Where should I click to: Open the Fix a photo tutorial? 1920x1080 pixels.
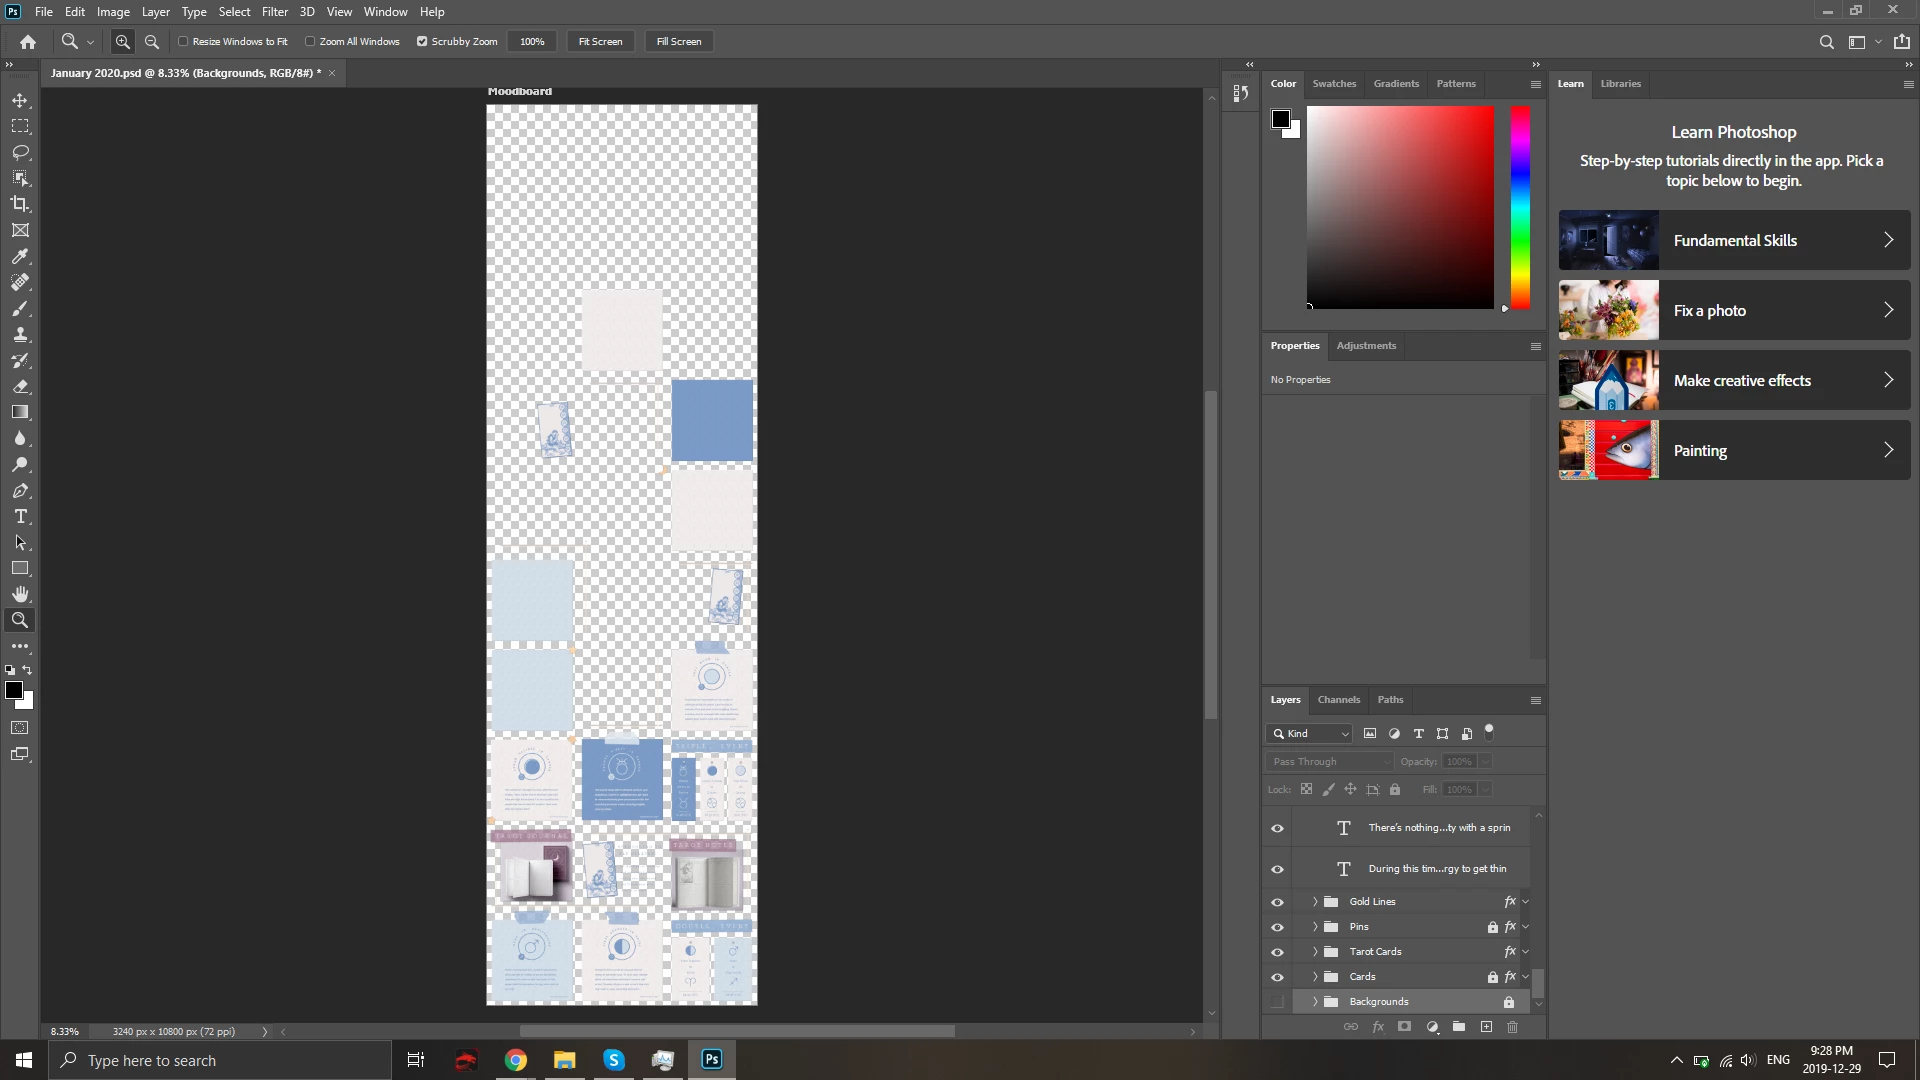coord(1734,310)
